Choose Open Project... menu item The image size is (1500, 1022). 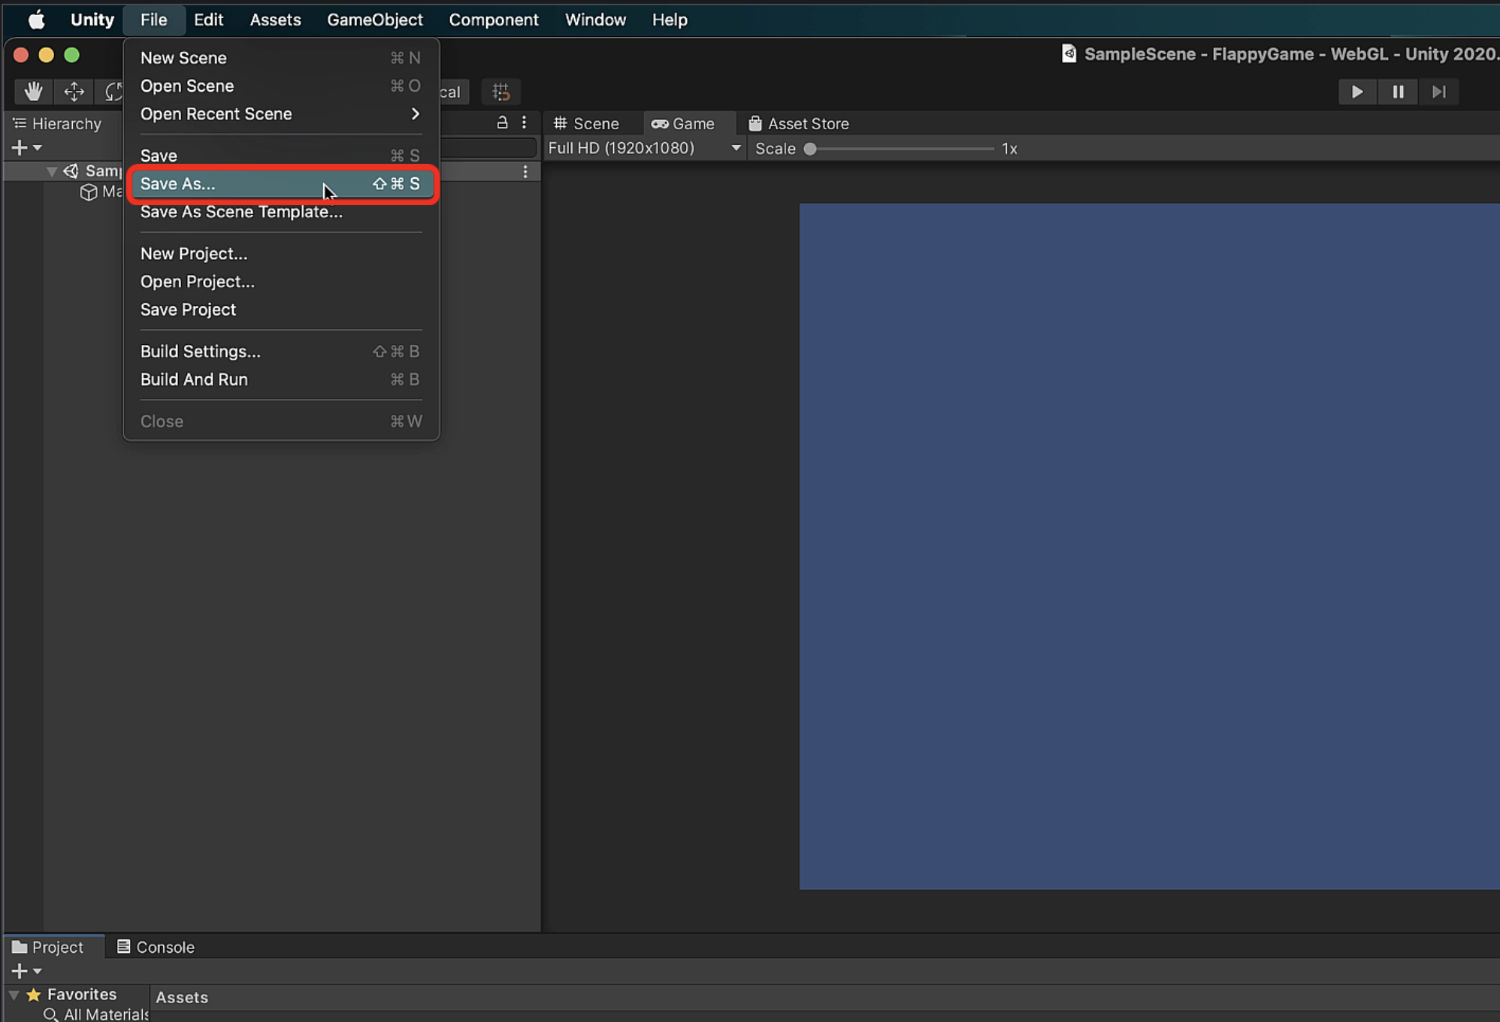pyautogui.click(x=281, y=282)
